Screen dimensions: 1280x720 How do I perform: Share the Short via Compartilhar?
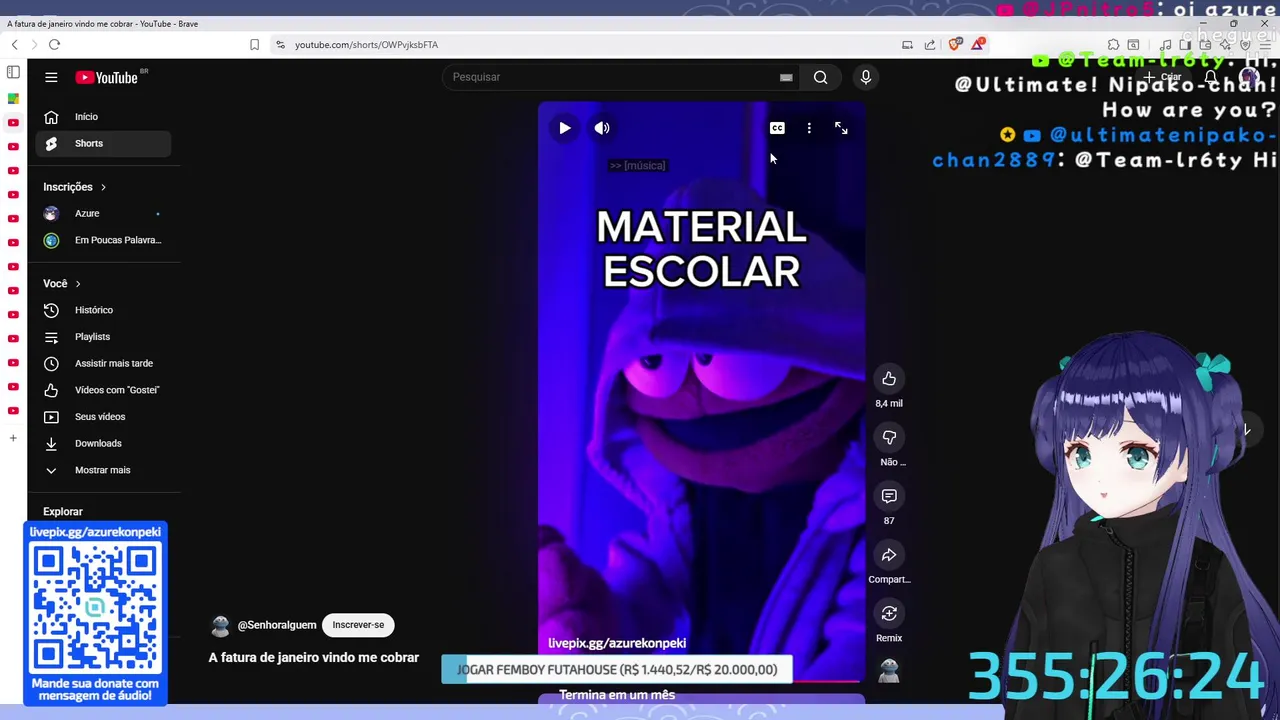pos(889,555)
